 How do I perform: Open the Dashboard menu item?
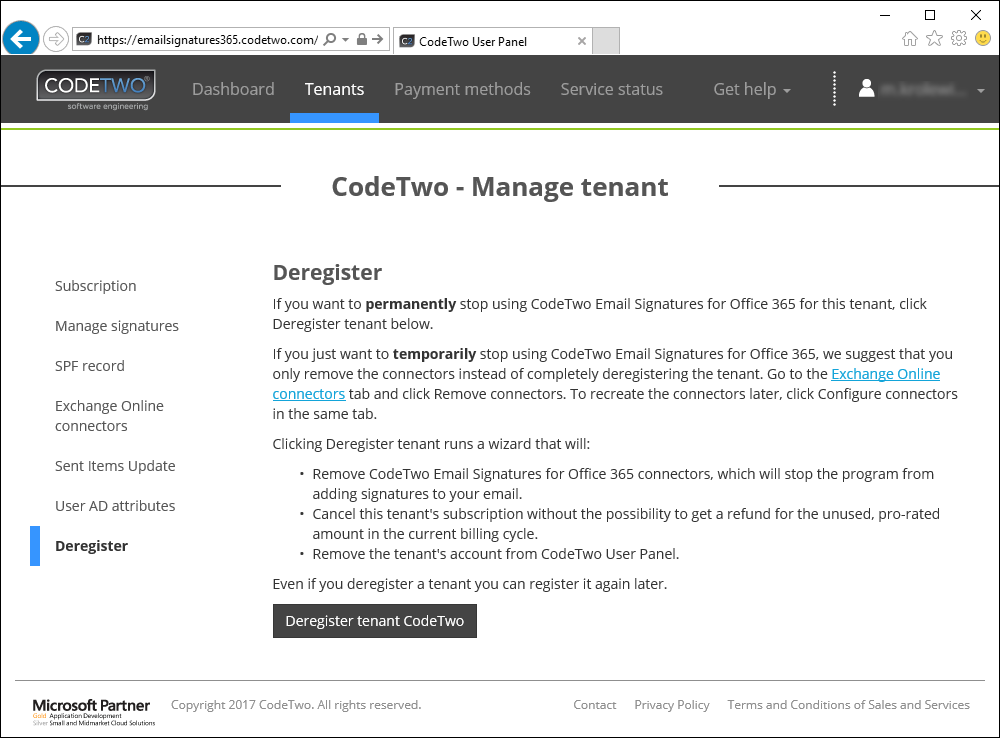[233, 89]
